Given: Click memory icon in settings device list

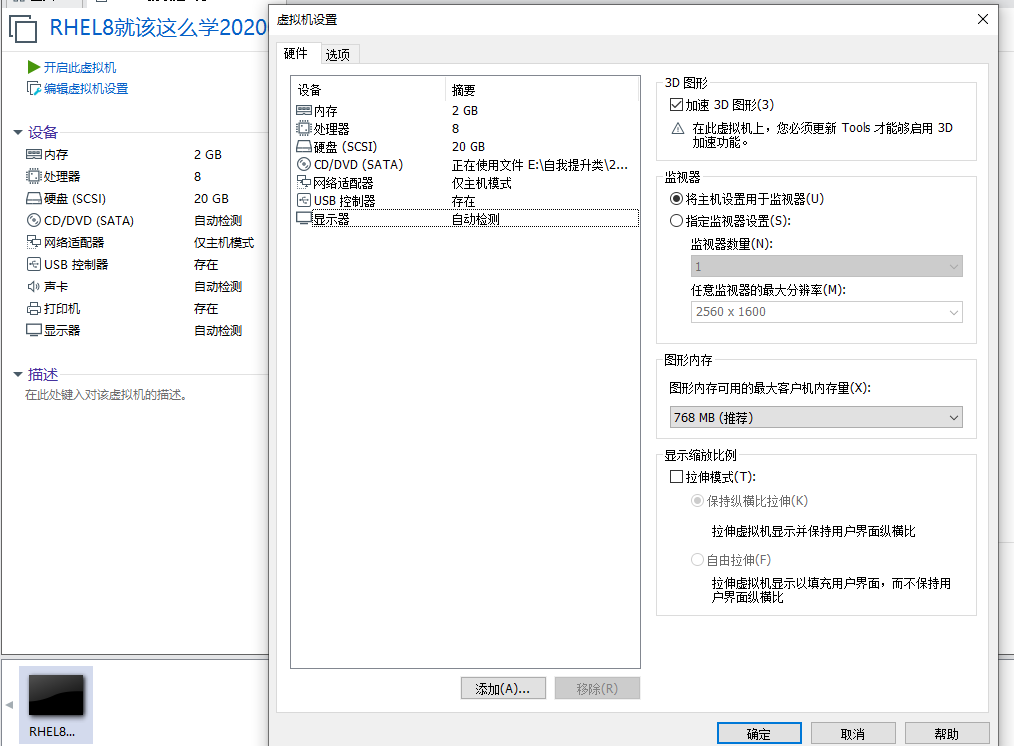Looking at the screenshot, I should (304, 110).
